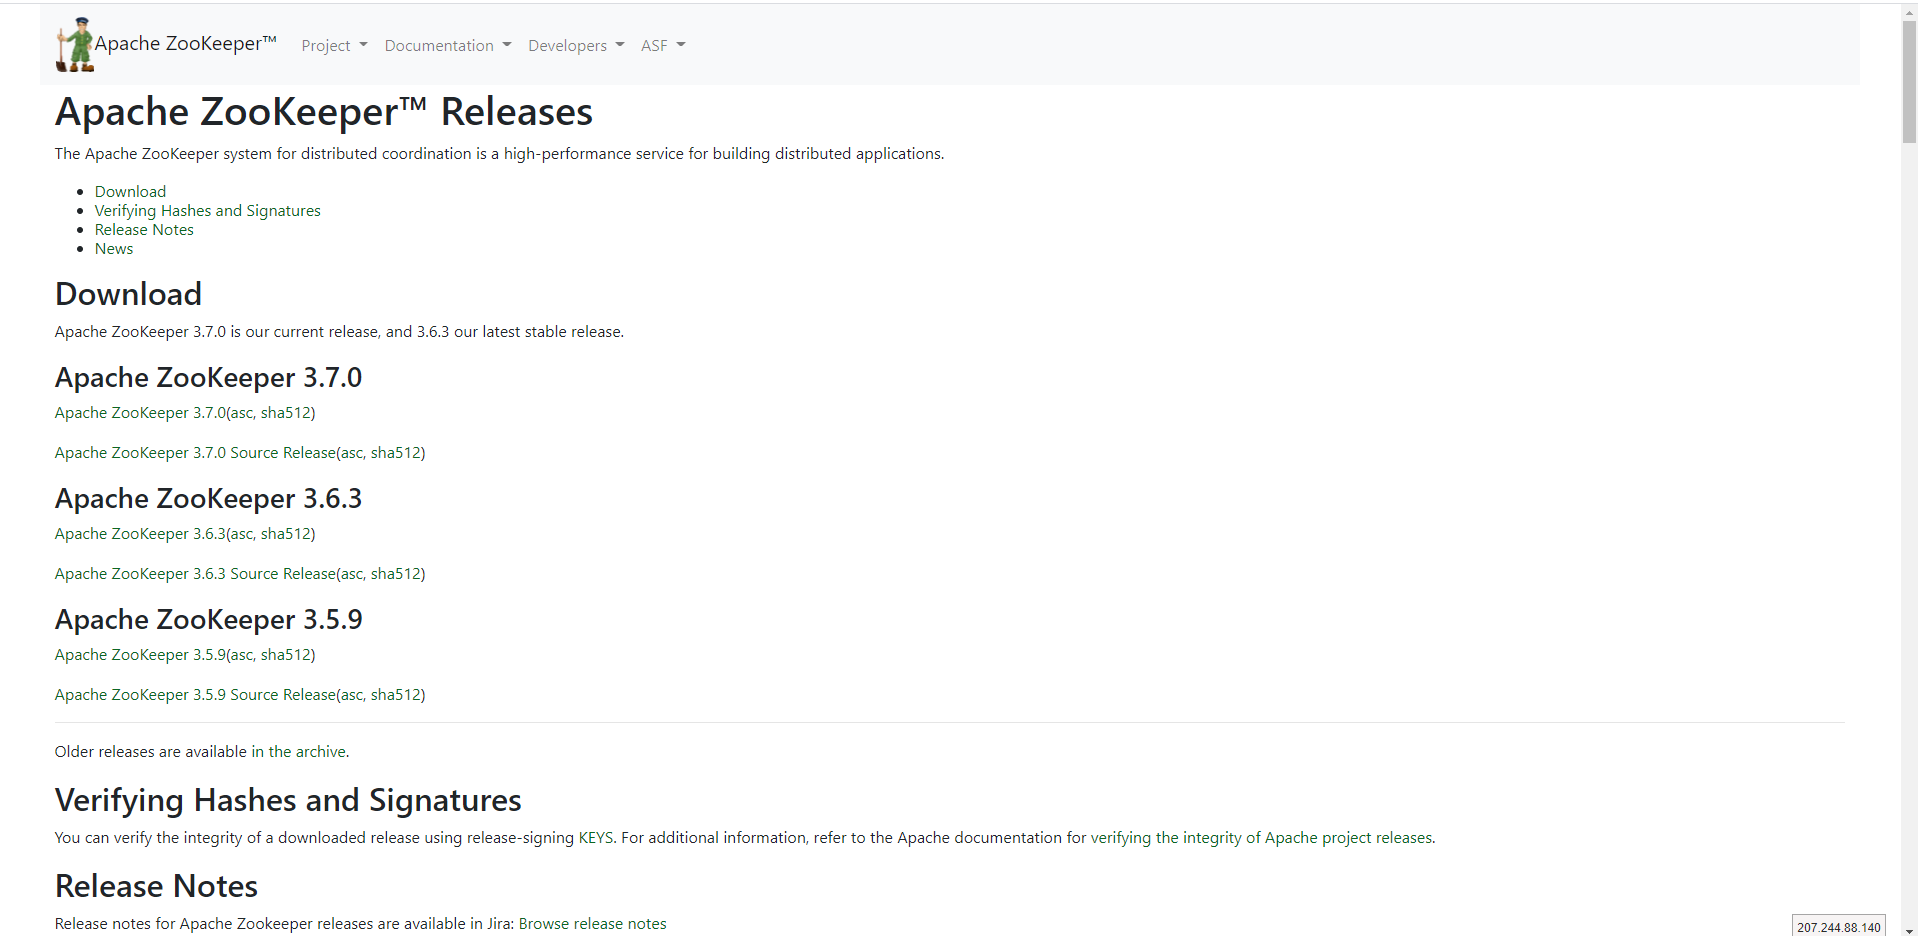
Task: Open the News bullet link
Action: coord(114,248)
